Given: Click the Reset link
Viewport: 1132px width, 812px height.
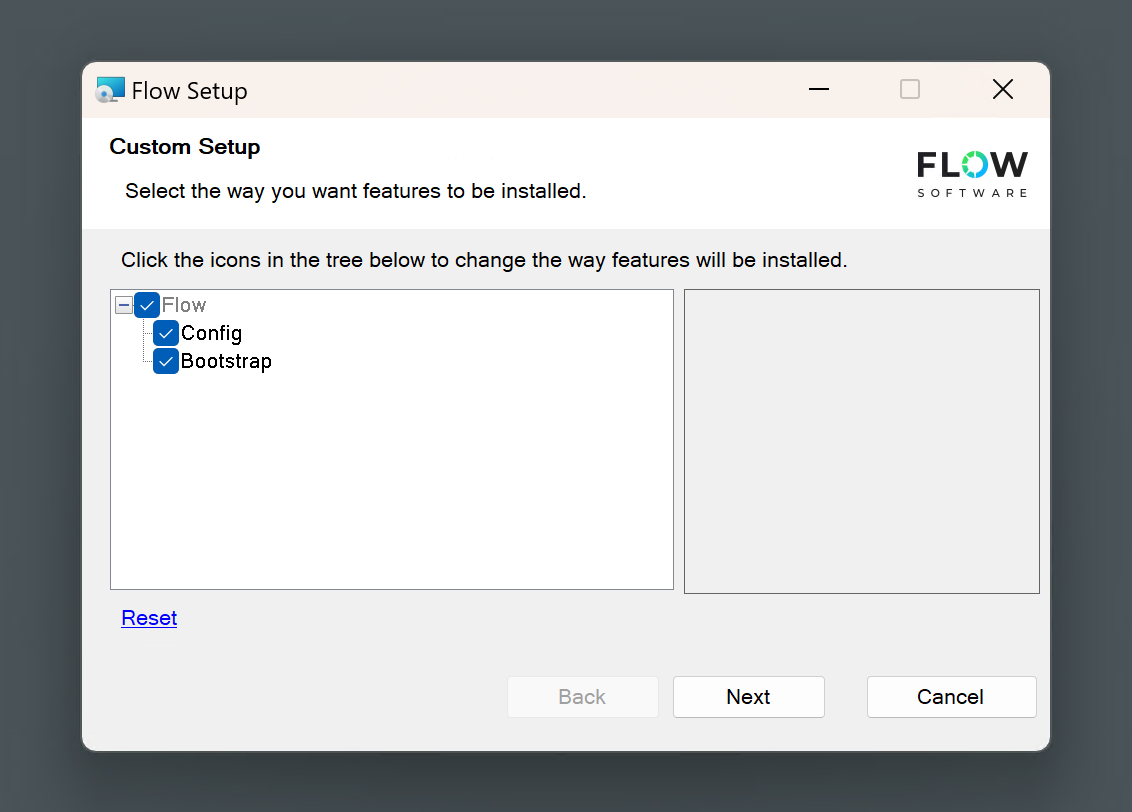Looking at the screenshot, I should tap(148, 618).
